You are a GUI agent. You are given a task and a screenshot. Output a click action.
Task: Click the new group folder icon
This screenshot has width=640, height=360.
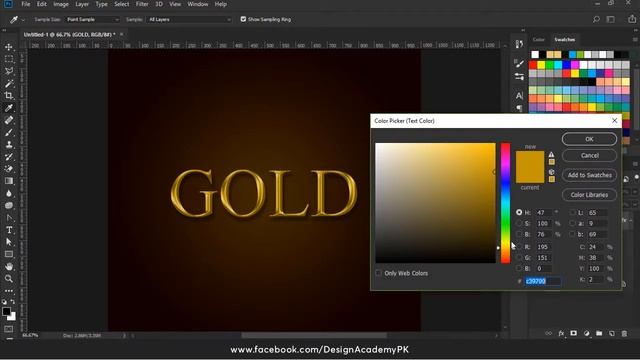click(x=599, y=333)
